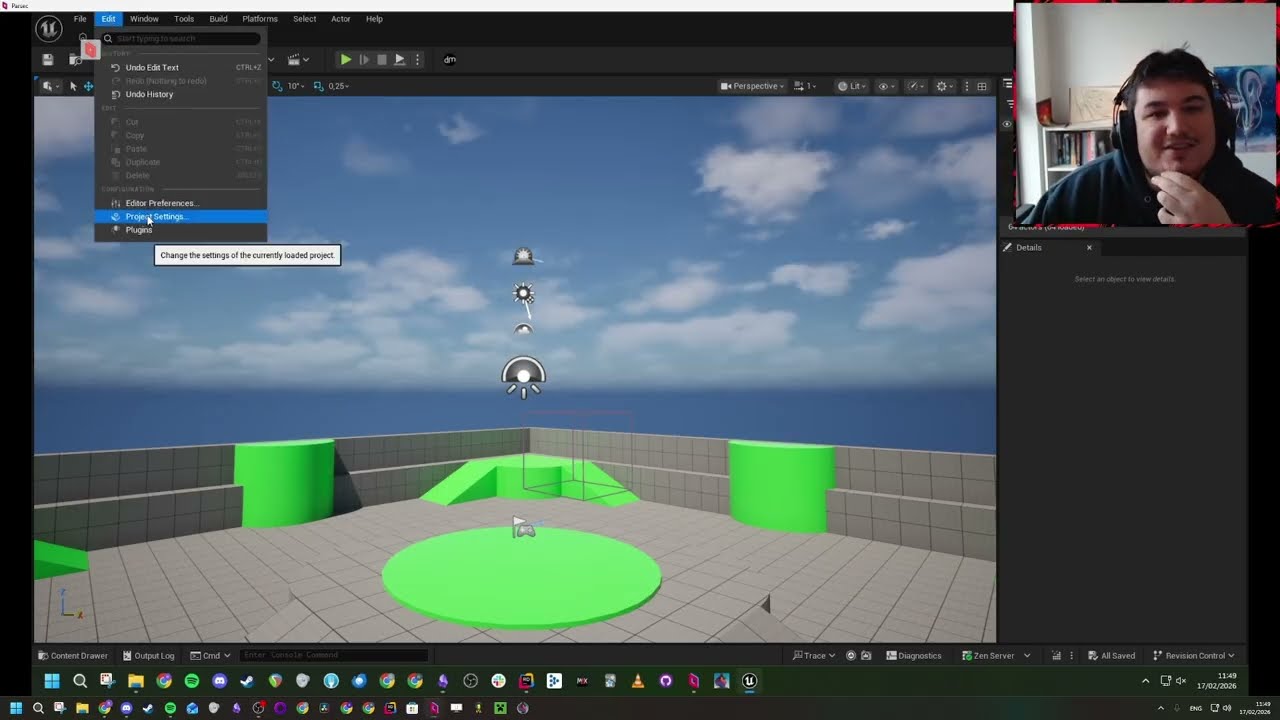Screen dimensions: 1280x720
Task: Open VLC from the taskbar
Action: [x=638, y=681]
